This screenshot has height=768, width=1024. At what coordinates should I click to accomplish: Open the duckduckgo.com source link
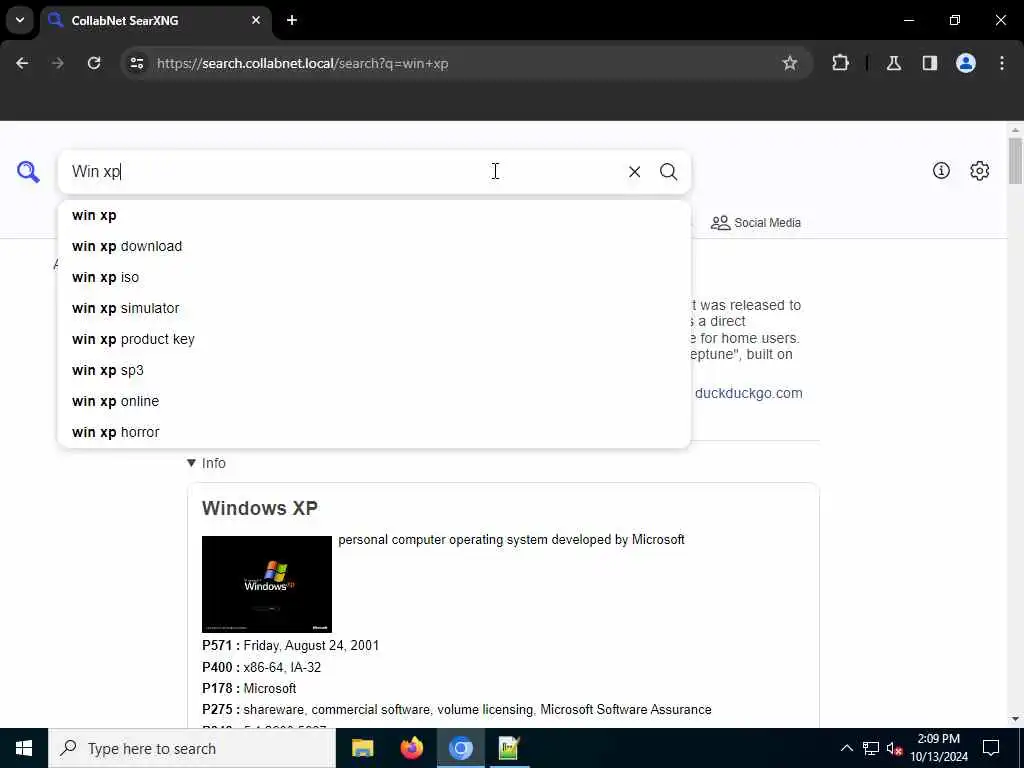click(x=748, y=393)
